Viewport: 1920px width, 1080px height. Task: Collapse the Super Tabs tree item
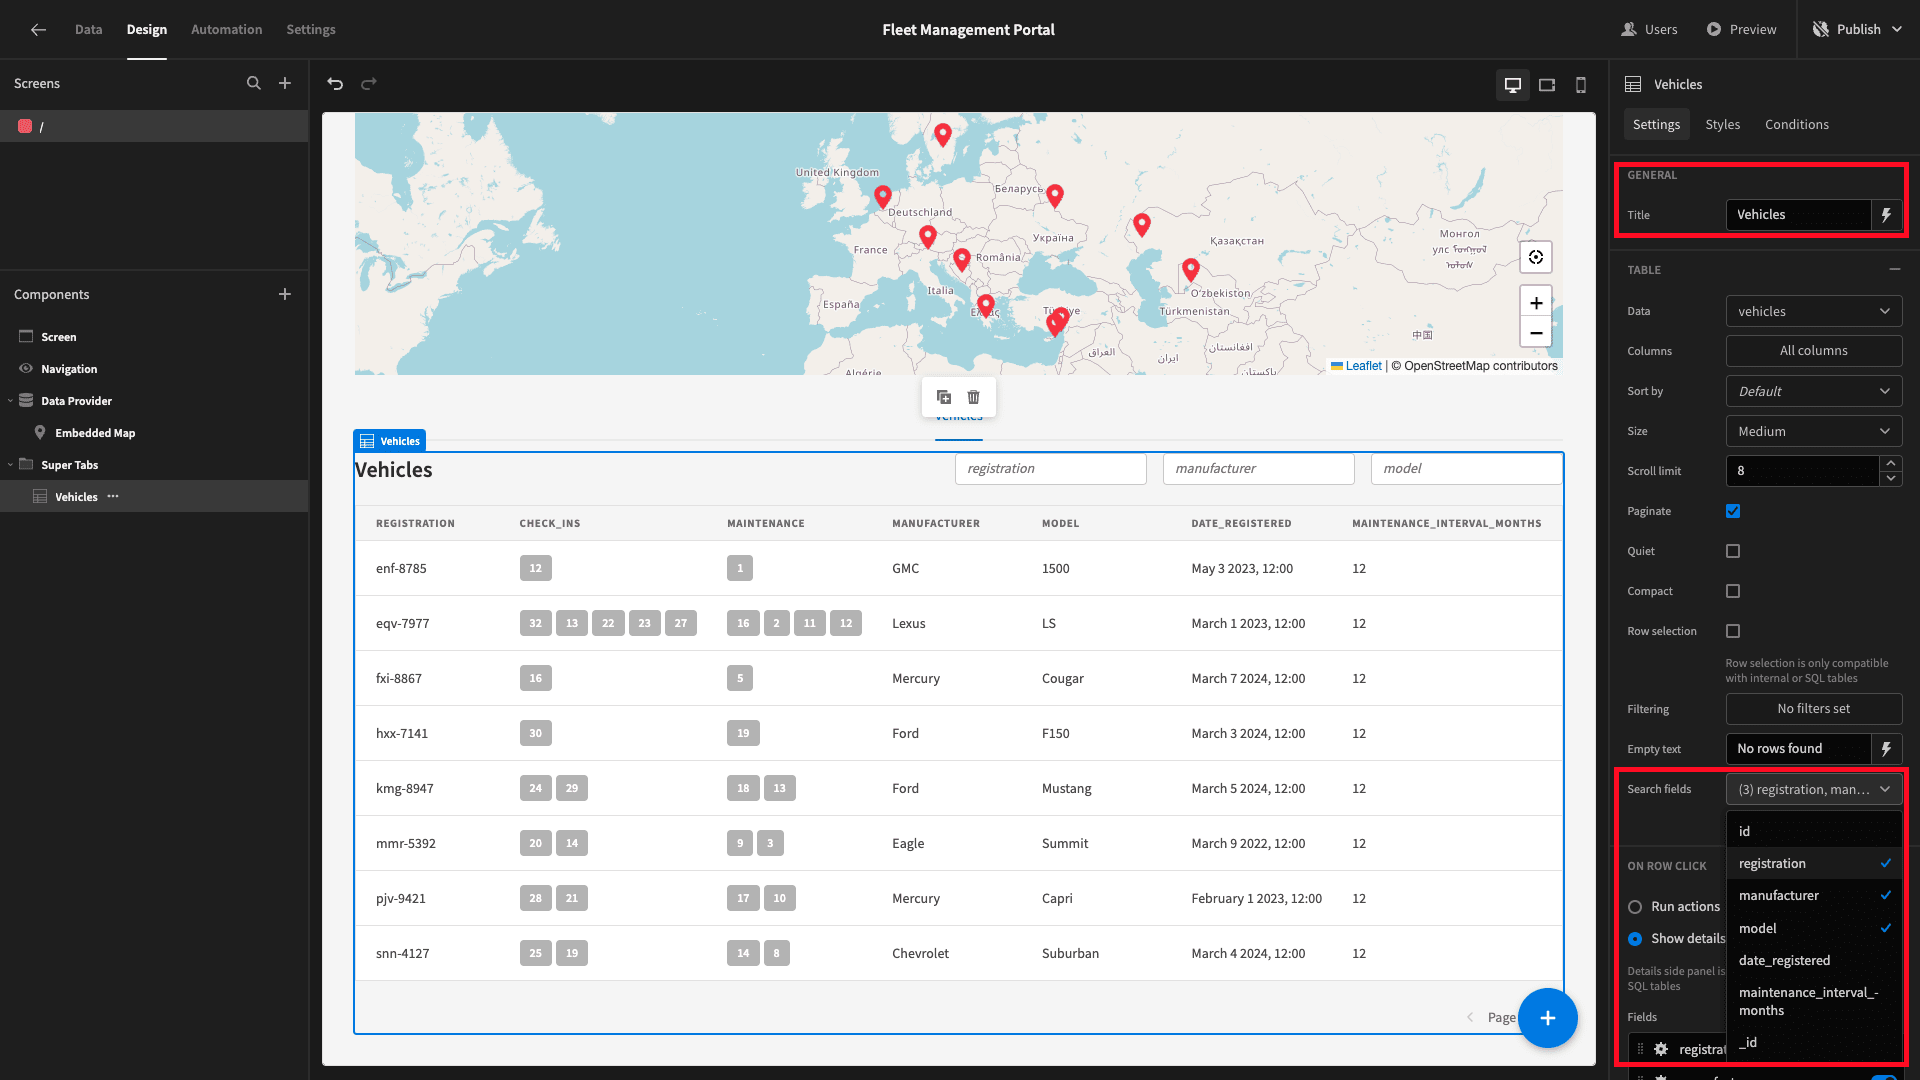[10, 465]
